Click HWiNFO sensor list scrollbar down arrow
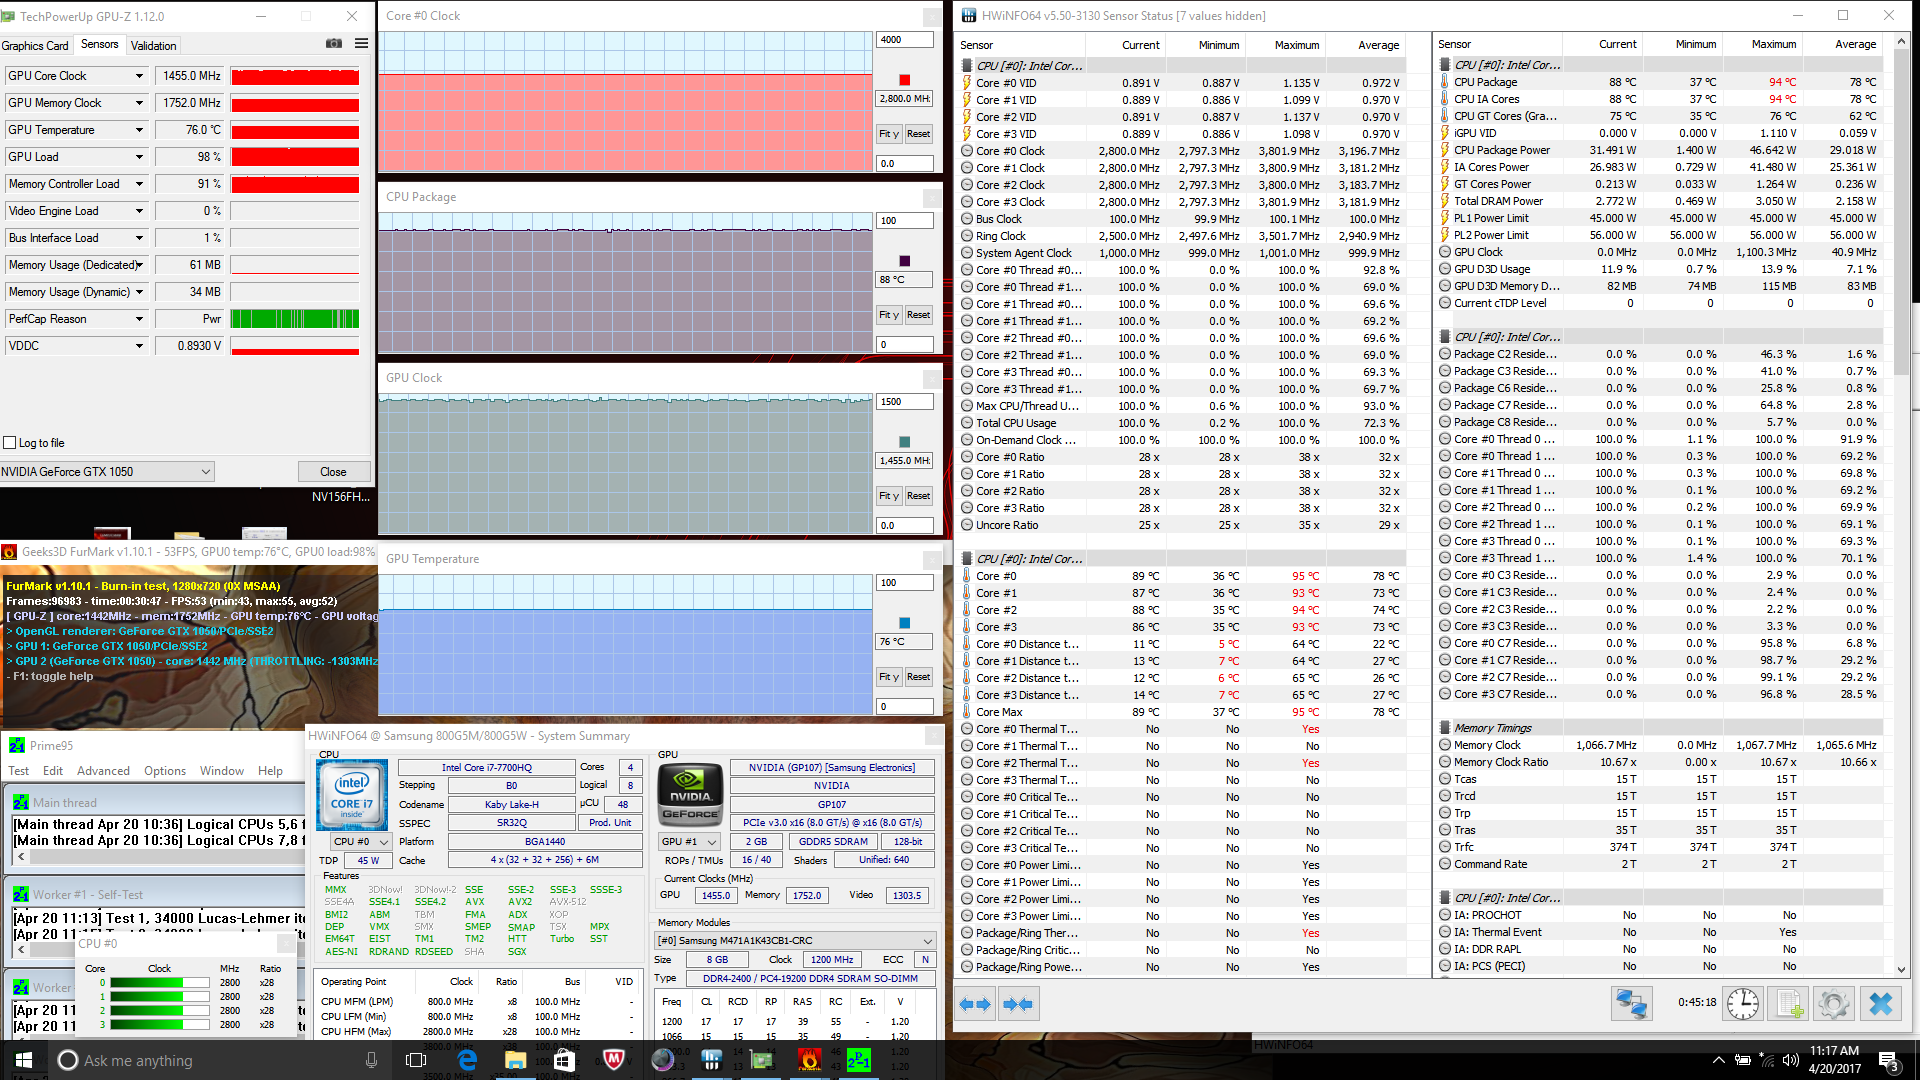This screenshot has height=1080, width=1920. click(x=1901, y=969)
